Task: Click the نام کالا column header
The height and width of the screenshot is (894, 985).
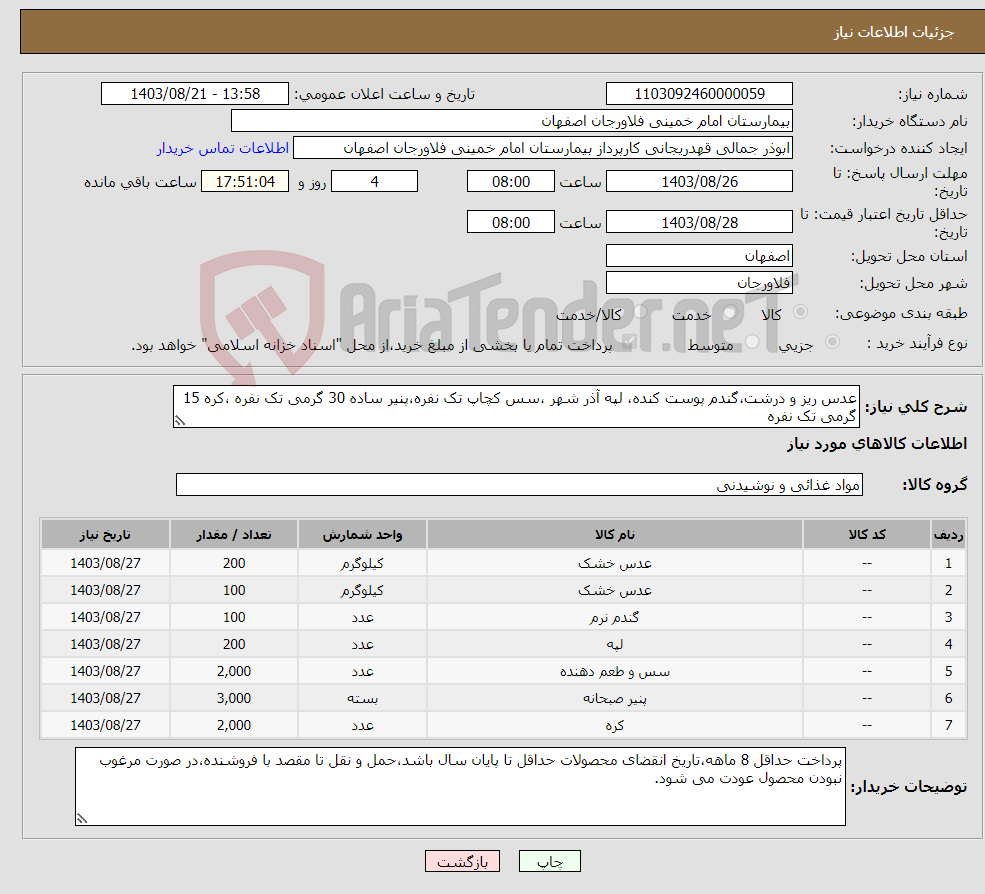Action: coord(614,535)
